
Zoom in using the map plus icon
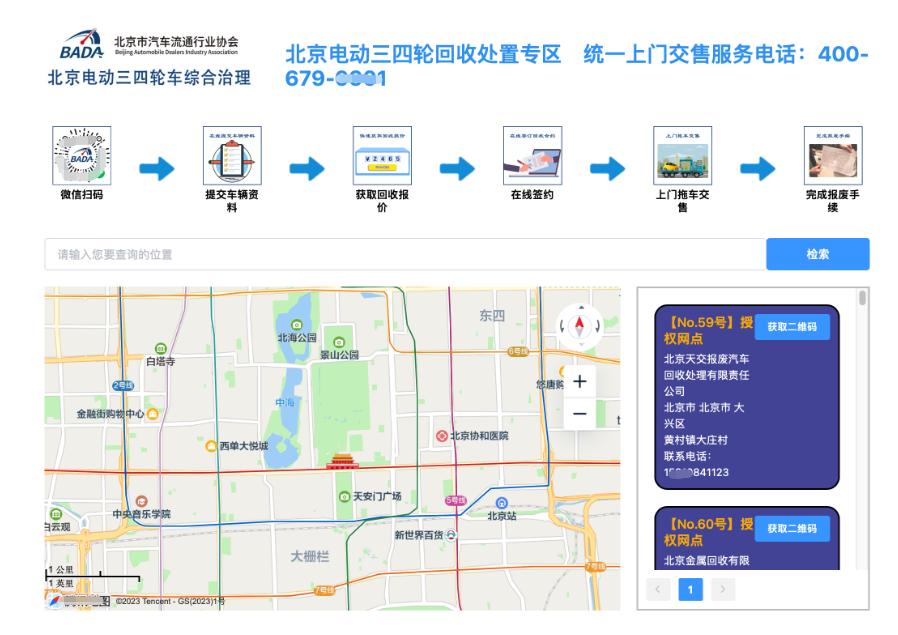point(581,381)
